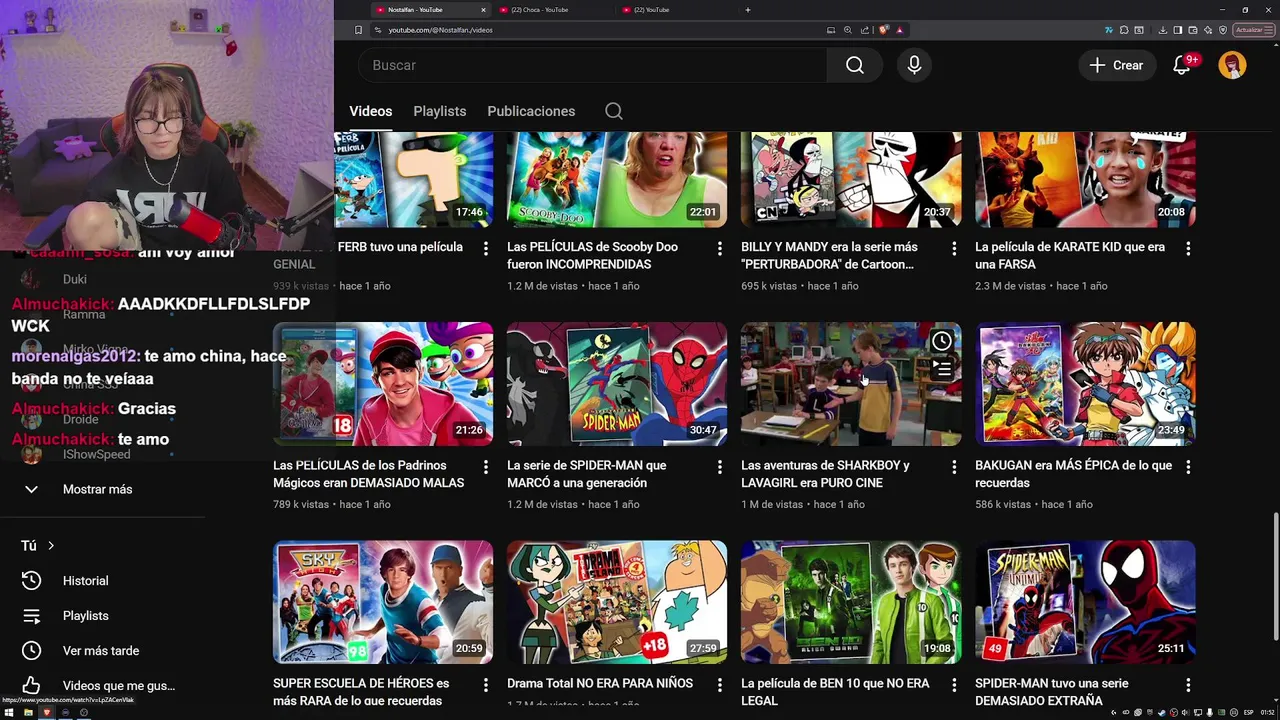
Task: Open BAKUGAN thumbnail with 23:49 duration
Action: point(1085,384)
